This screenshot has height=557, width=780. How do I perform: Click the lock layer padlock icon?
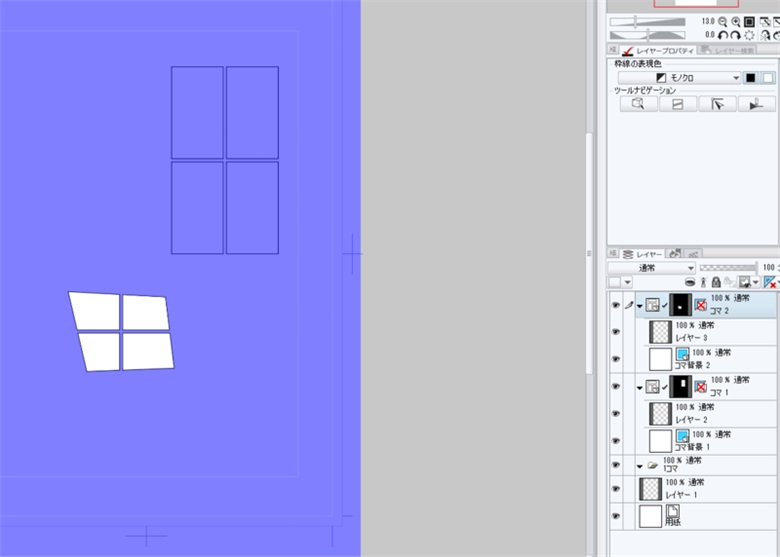click(x=716, y=282)
